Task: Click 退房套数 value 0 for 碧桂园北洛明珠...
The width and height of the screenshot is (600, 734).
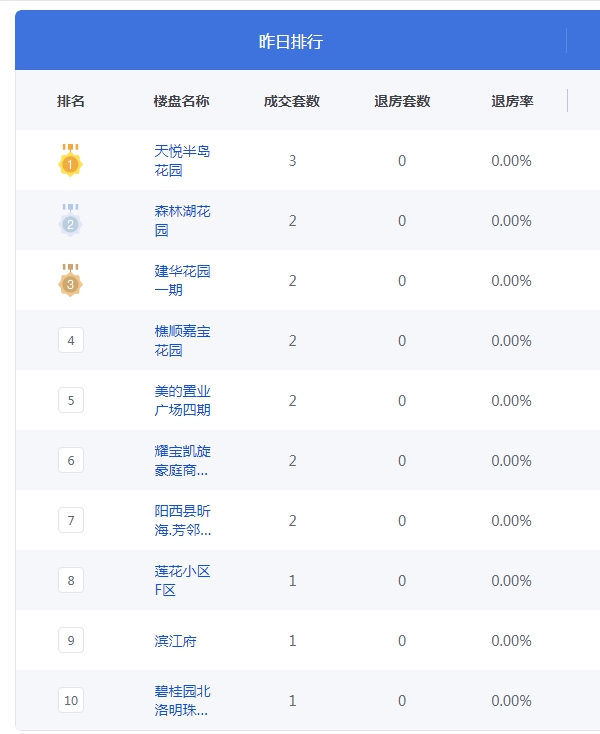Action: pos(402,700)
